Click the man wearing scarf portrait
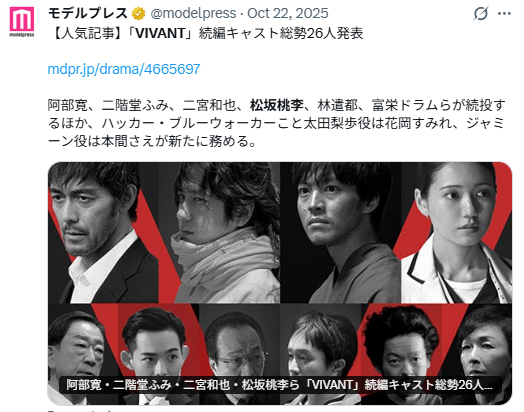 [222, 233]
